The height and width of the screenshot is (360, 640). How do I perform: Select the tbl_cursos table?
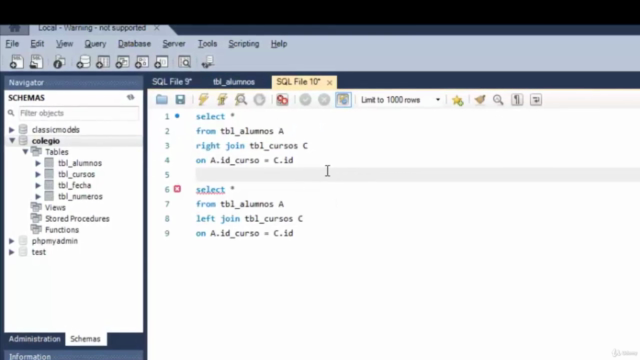[x=76, y=174]
